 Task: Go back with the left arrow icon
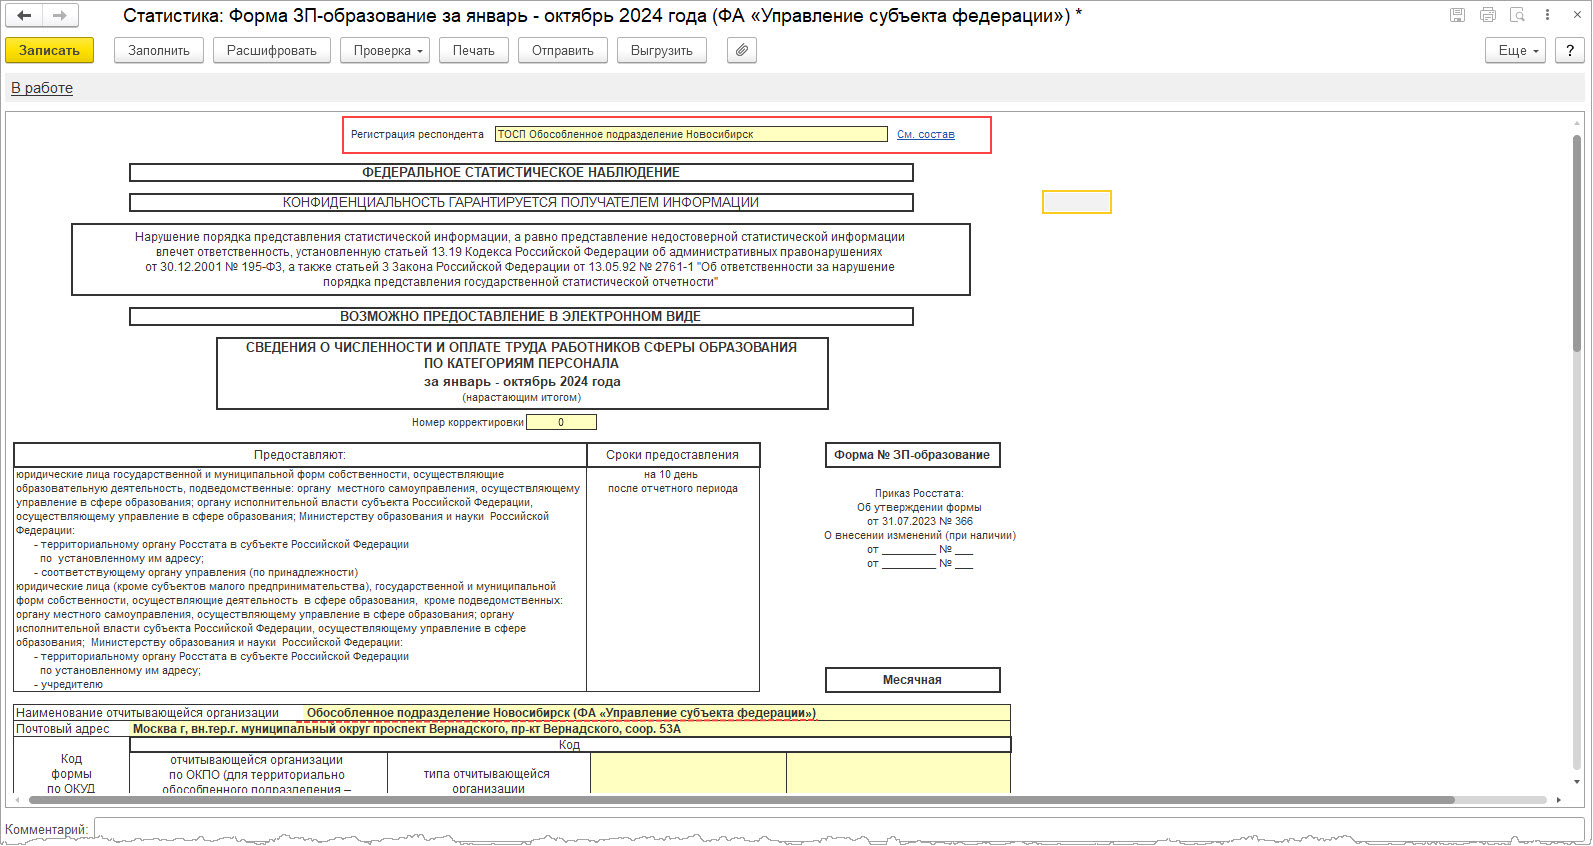[x=24, y=15]
